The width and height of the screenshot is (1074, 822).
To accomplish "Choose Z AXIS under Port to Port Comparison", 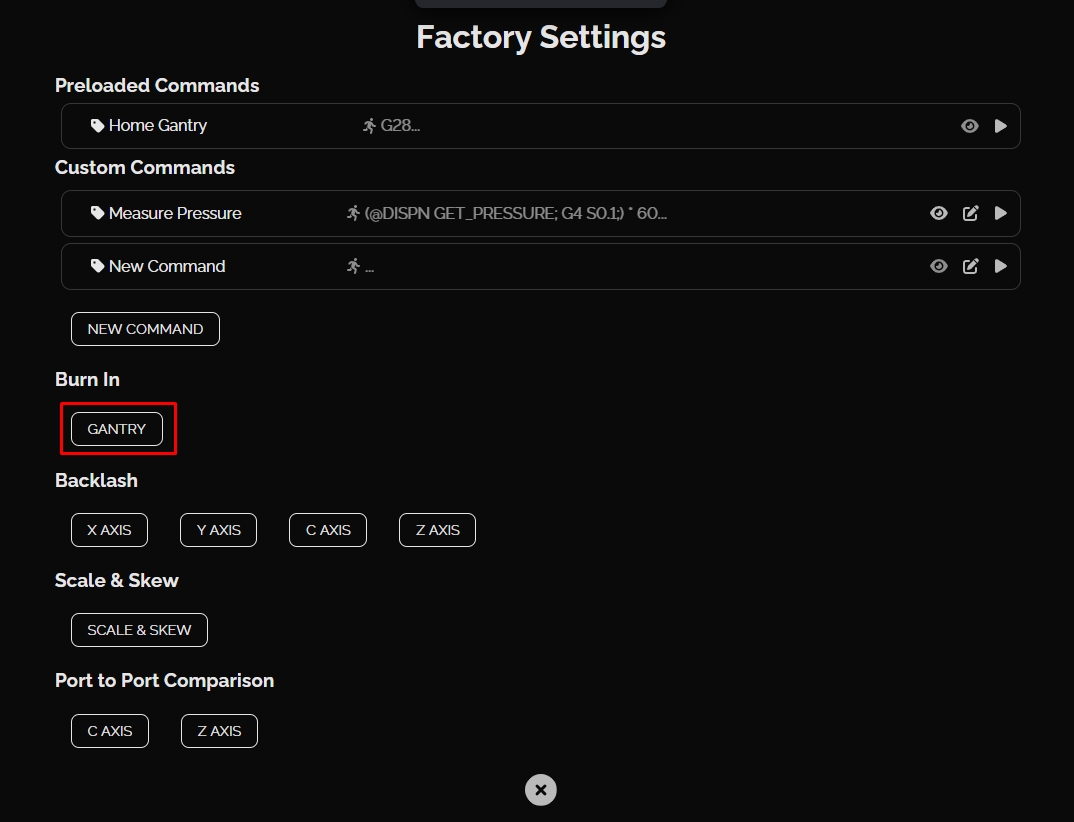I will (x=219, y=731).
